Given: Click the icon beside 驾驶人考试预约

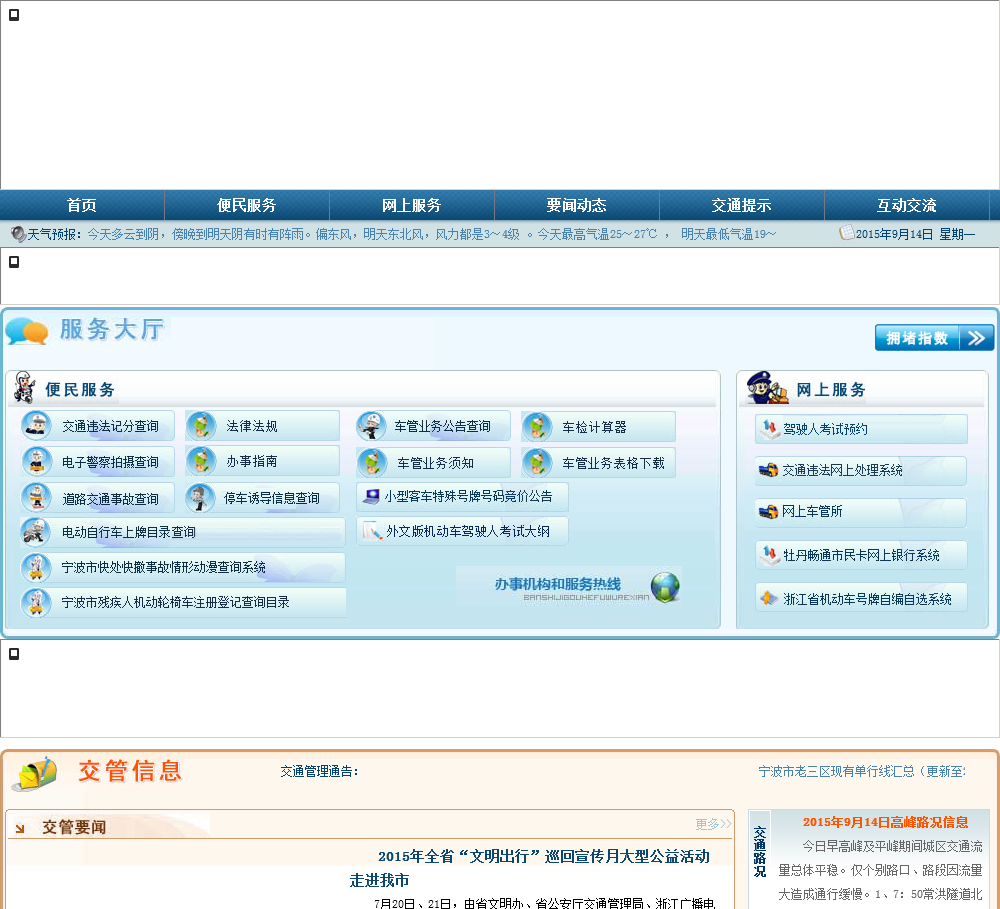Looking at the screenshot, I should tap(770, 429).
